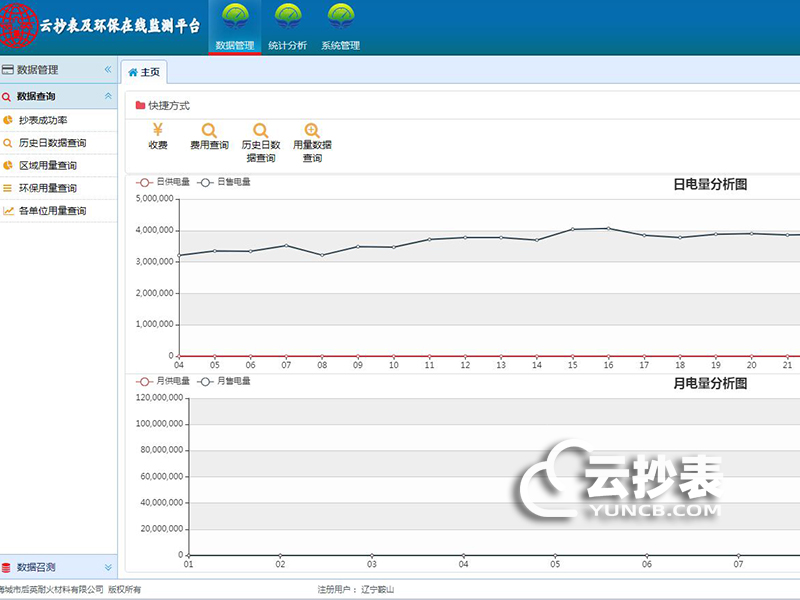This screenshot has width=800, height=600.
Task: Collapse the 数据管理 sidebar panel
Action: 108,70
